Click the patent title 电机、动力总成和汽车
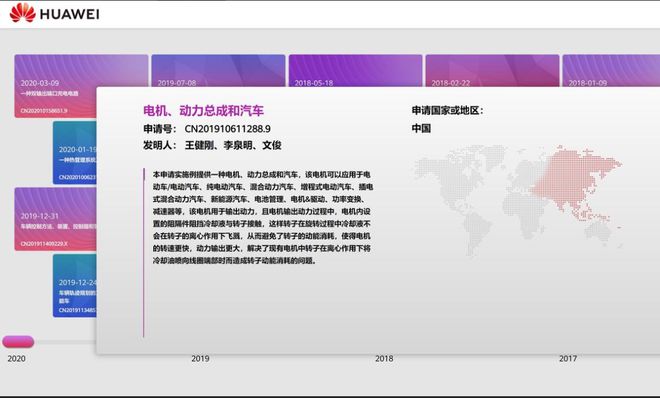Image resolution: width=660 pixels, height=398 pixels. tap(203, 111)
